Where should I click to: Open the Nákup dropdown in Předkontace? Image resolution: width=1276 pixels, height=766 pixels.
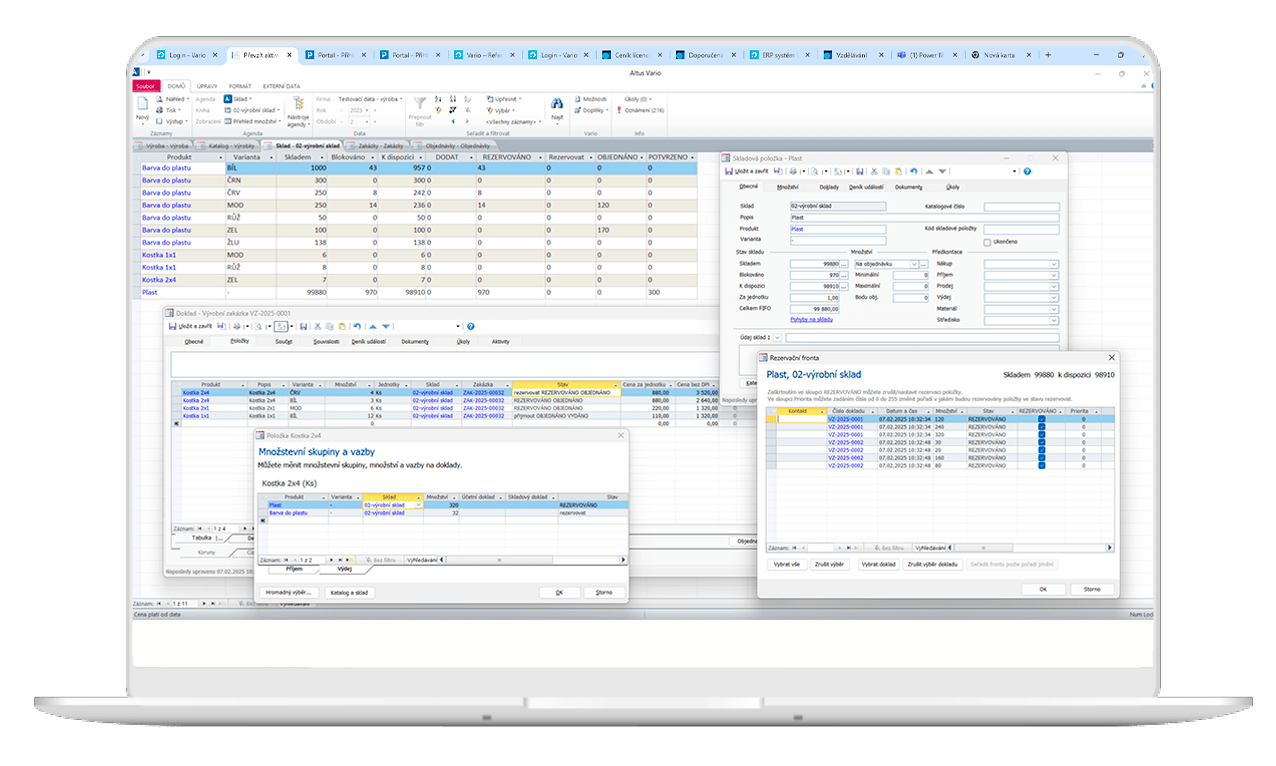coord(1053,264)
